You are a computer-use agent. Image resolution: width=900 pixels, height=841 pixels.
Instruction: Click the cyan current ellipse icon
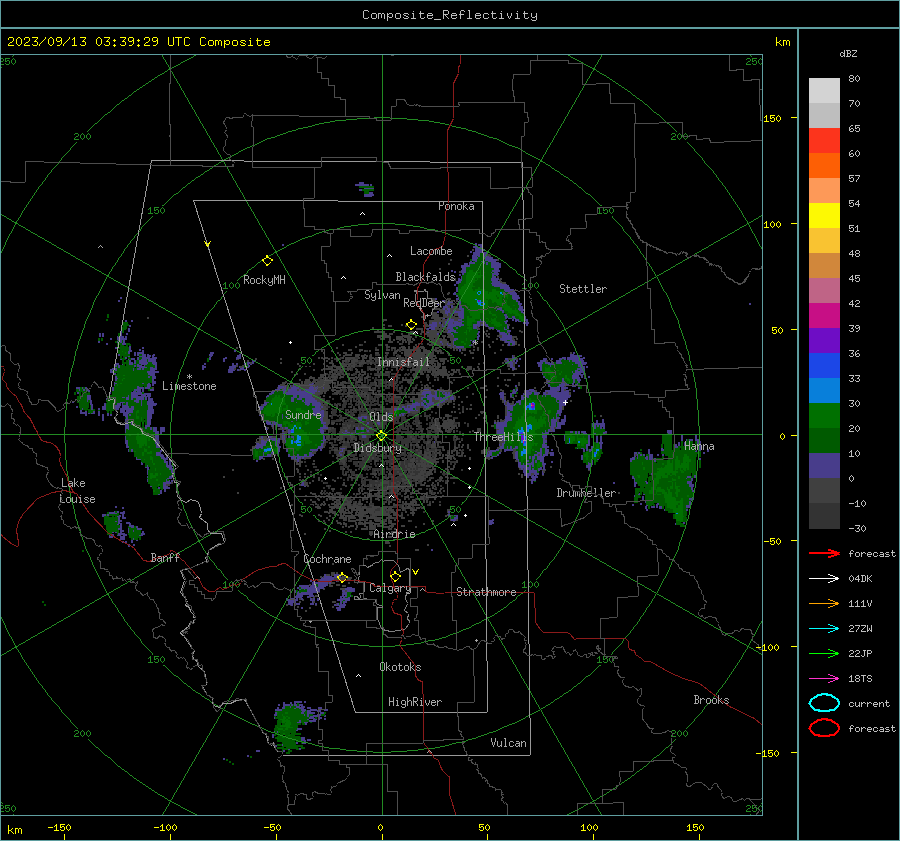click(x=824, y=703)
